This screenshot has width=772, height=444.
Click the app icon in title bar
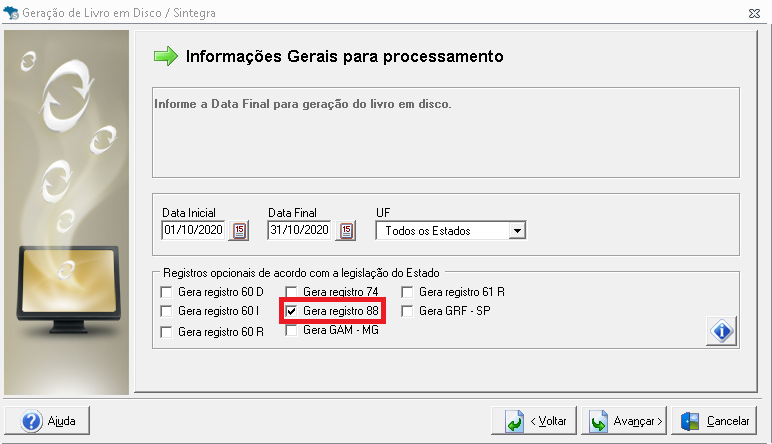tap(10, 13)
